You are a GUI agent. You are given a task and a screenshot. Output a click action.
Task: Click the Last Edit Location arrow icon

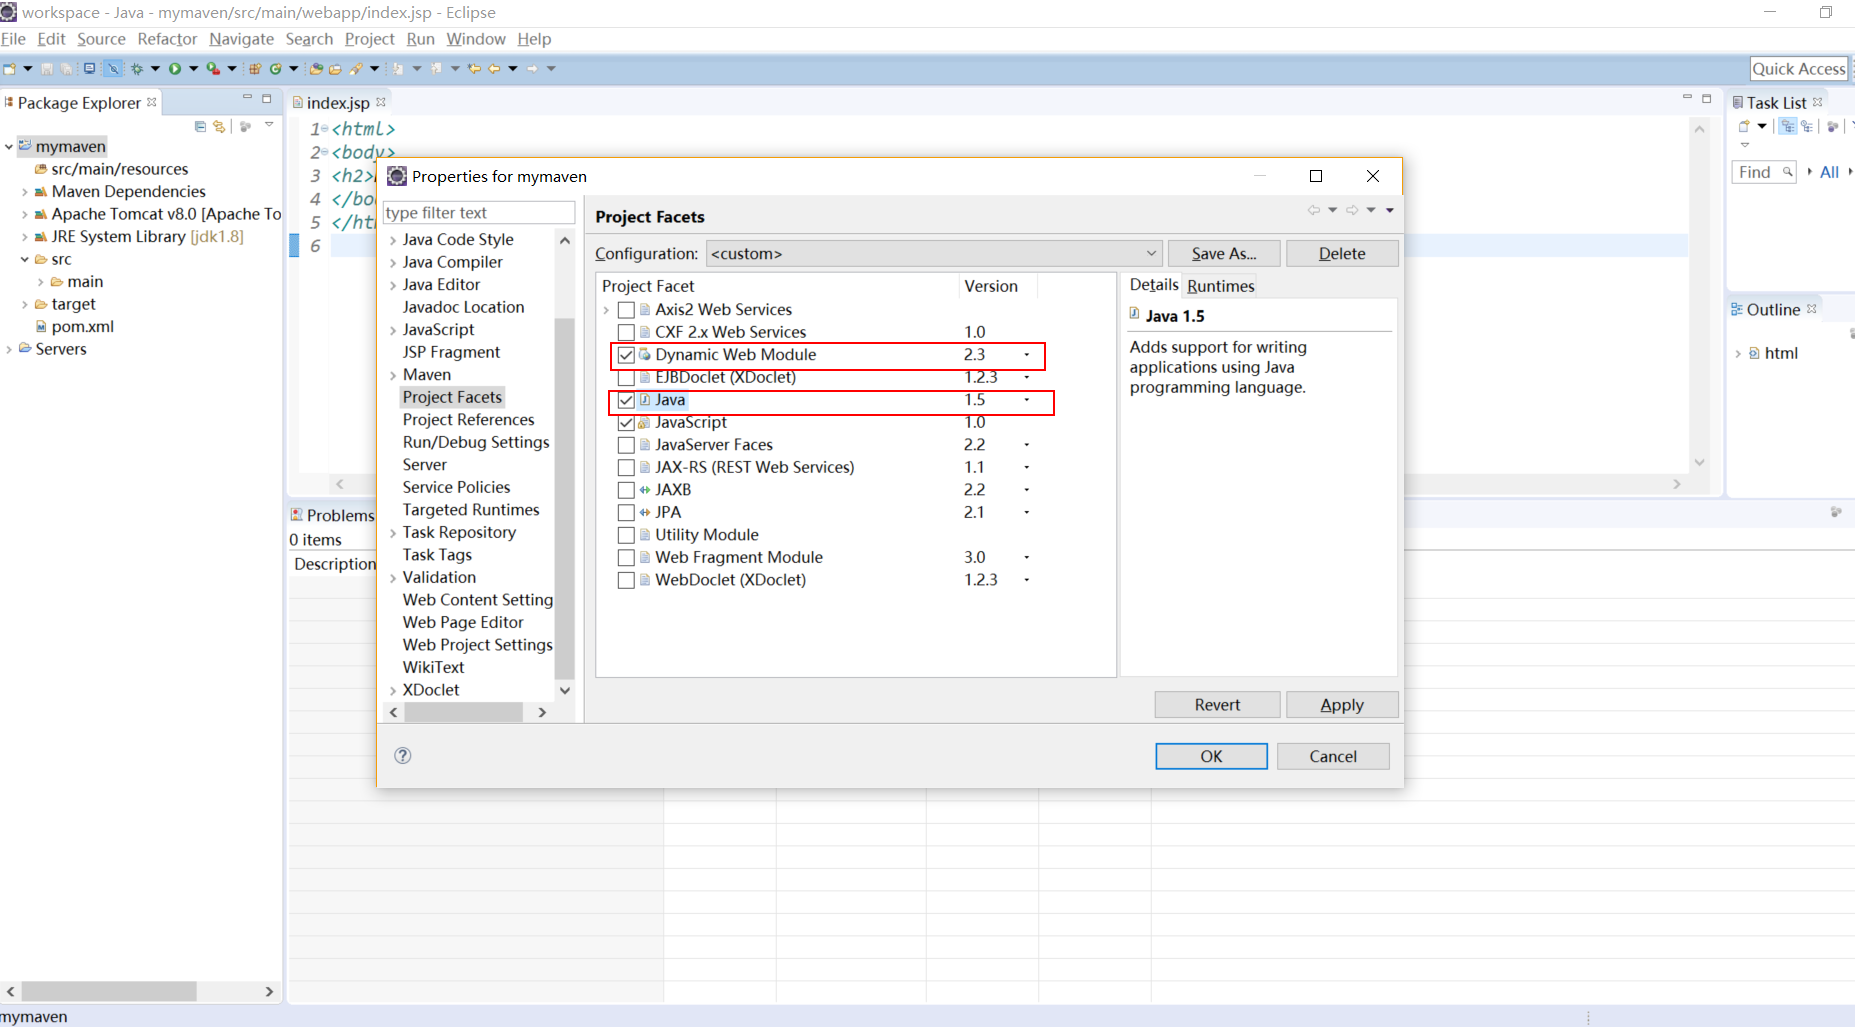click(x=474, y=69)
